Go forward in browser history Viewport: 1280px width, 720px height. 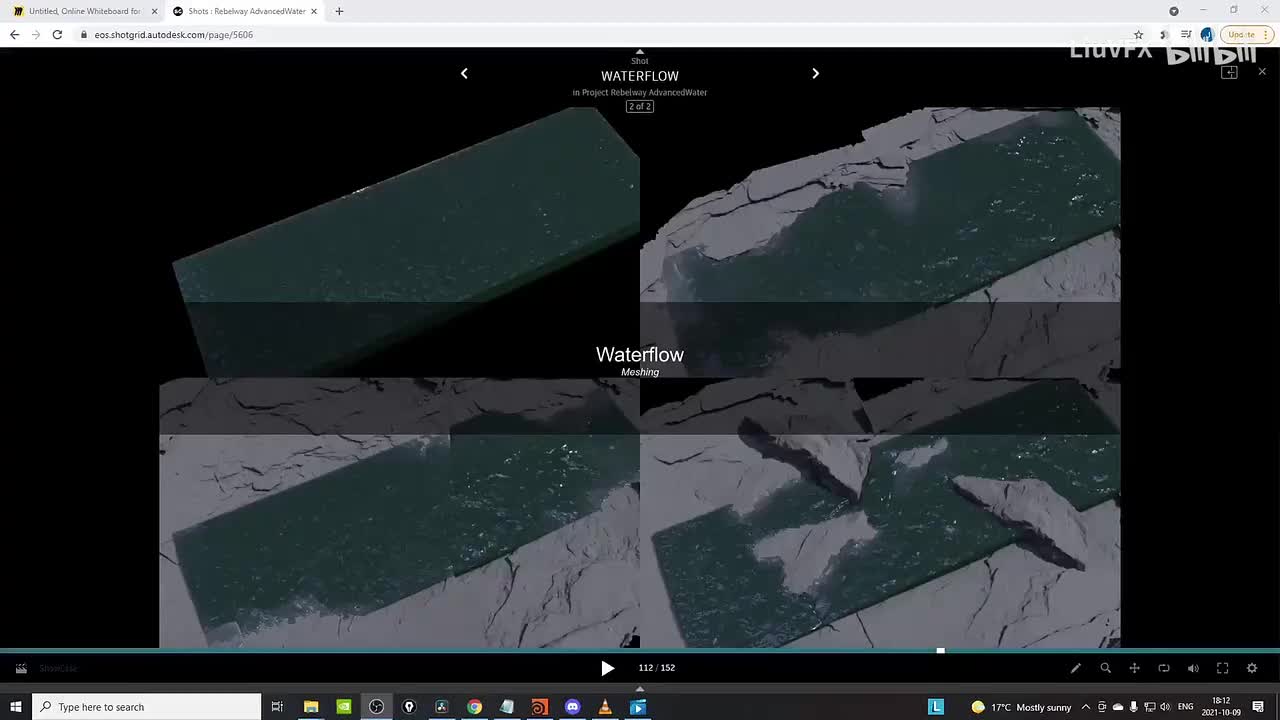point(36,35)
